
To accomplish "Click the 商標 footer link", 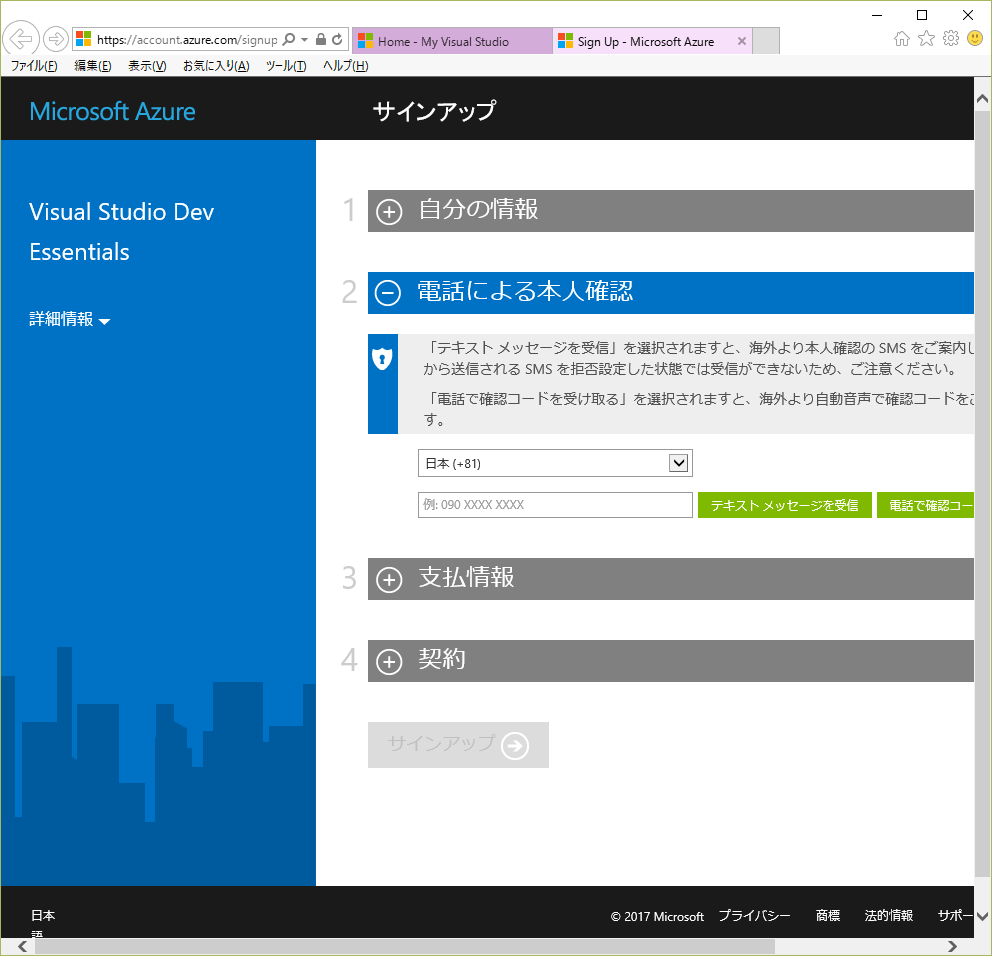I will (x=828, y=916).
